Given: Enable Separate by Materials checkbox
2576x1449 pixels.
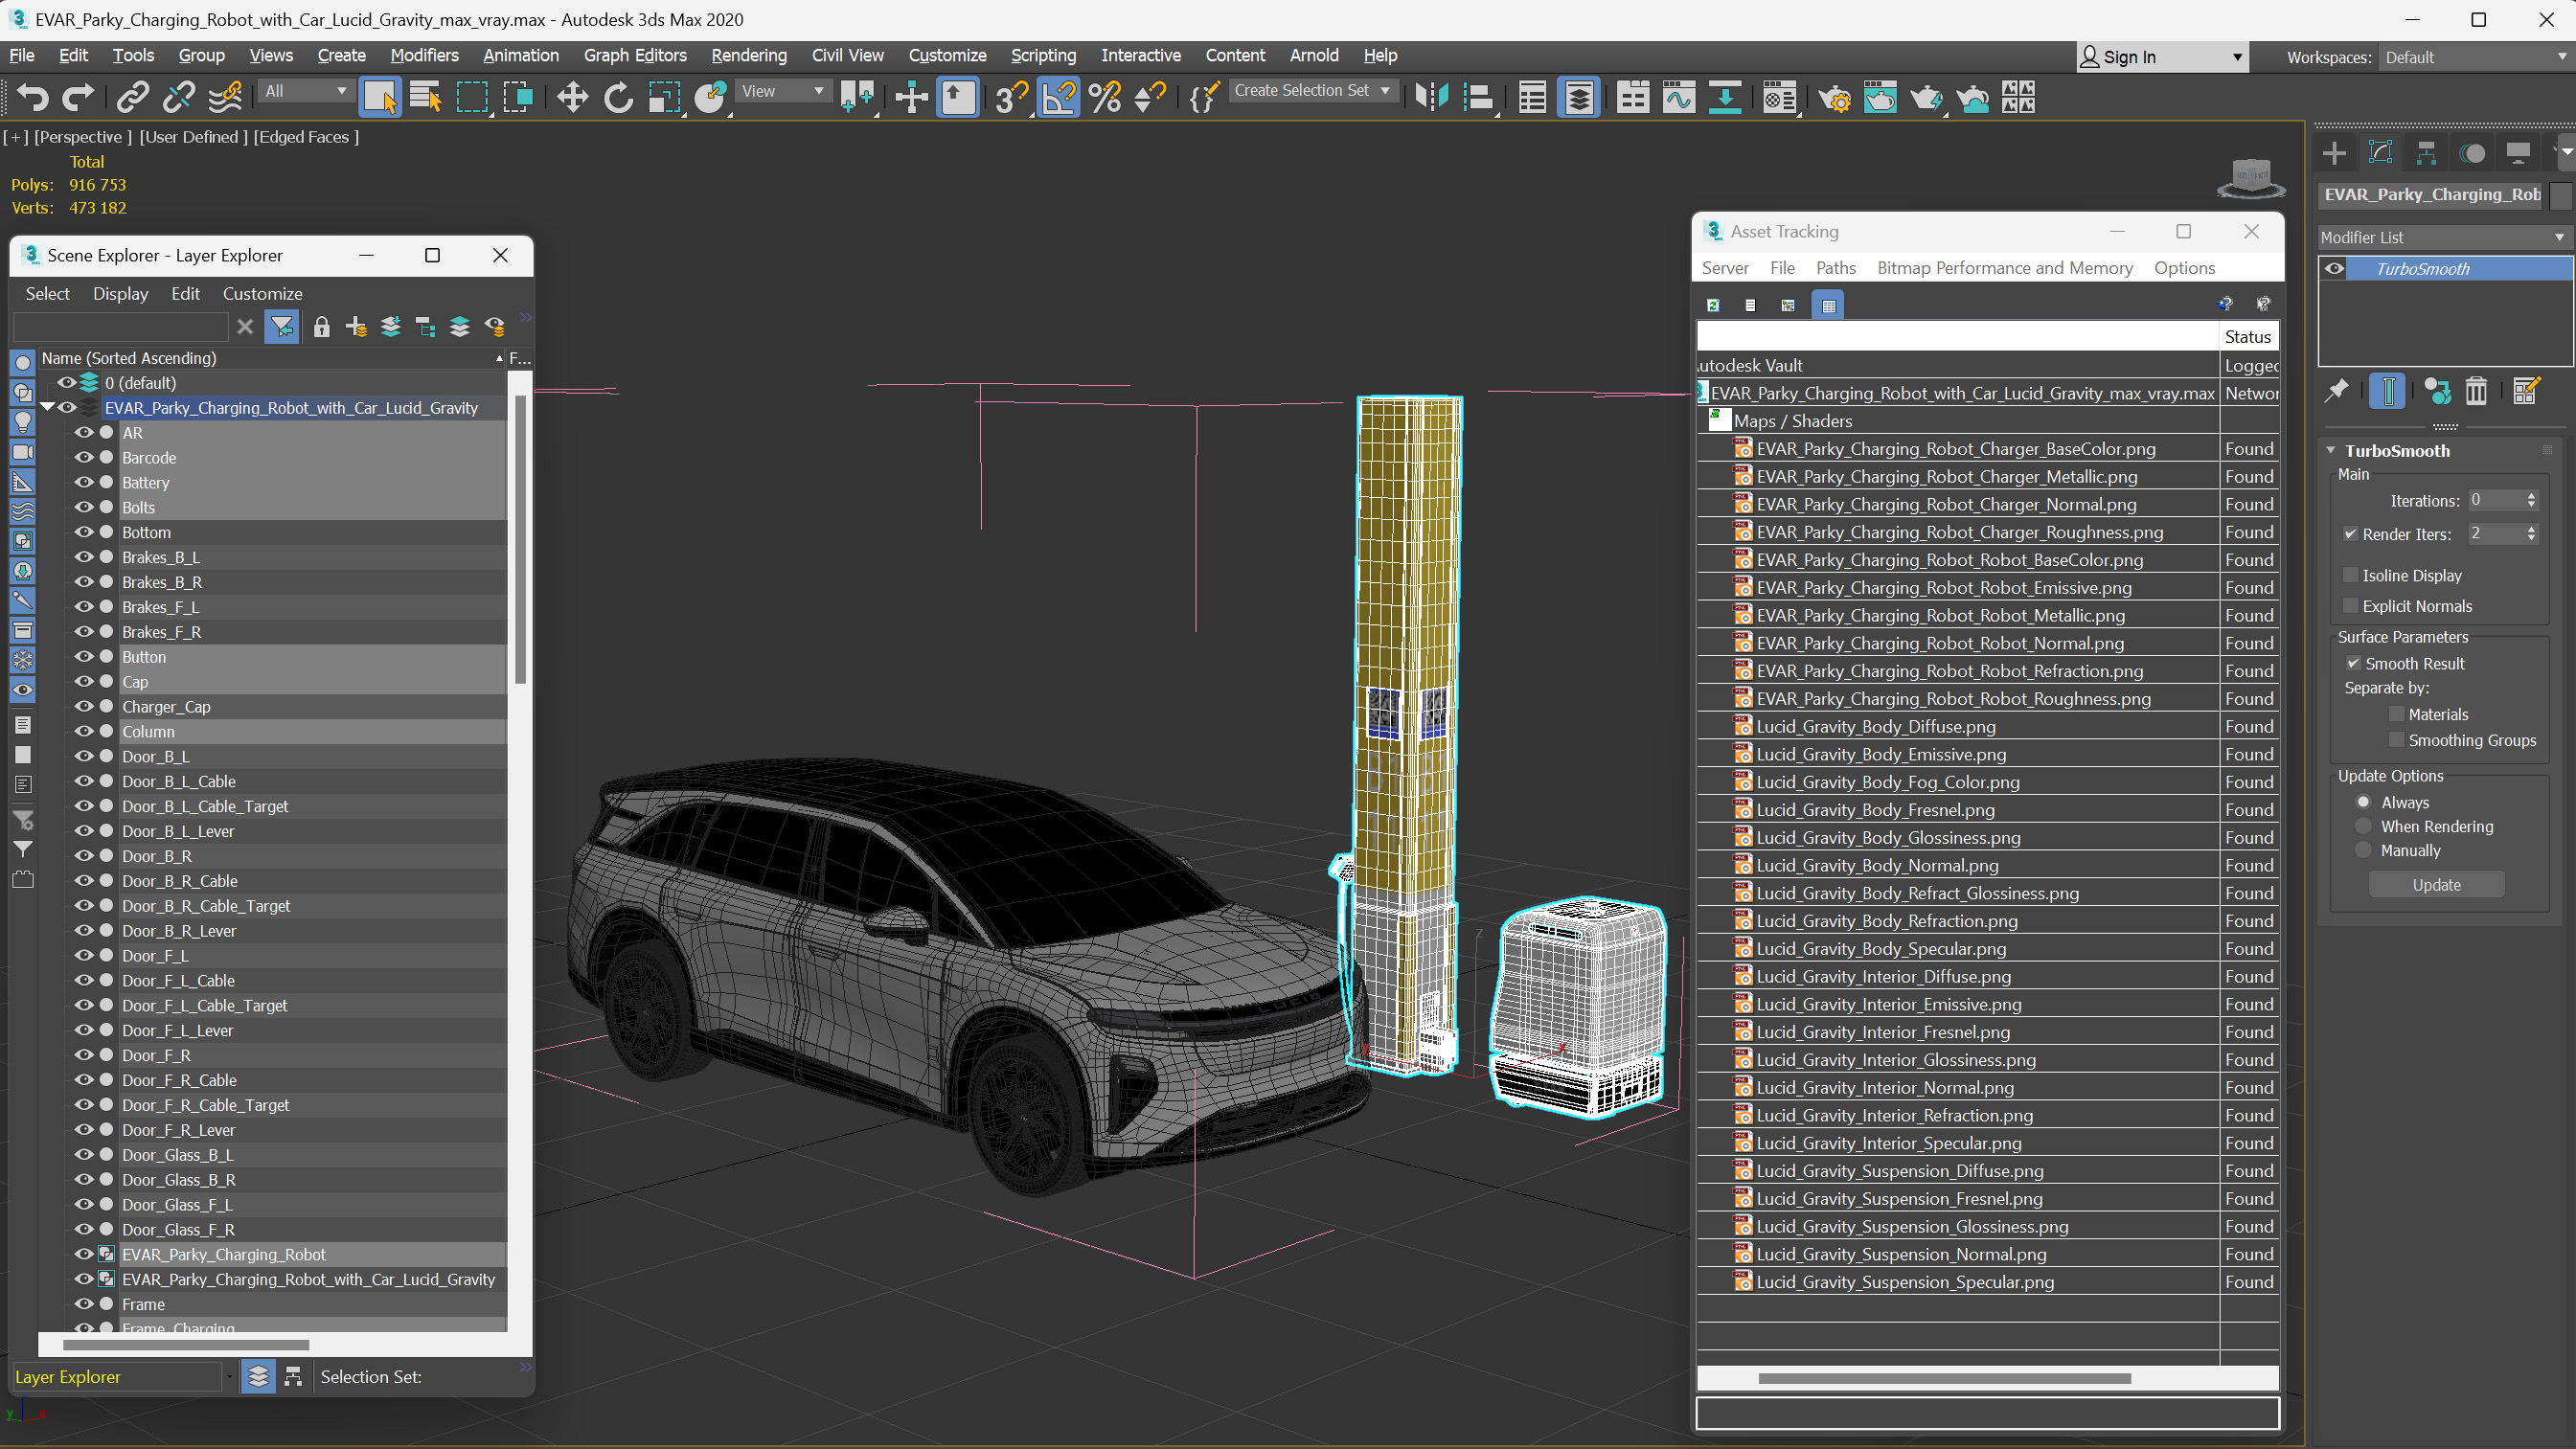Looking at the screenshot, I should [2396, 714].
